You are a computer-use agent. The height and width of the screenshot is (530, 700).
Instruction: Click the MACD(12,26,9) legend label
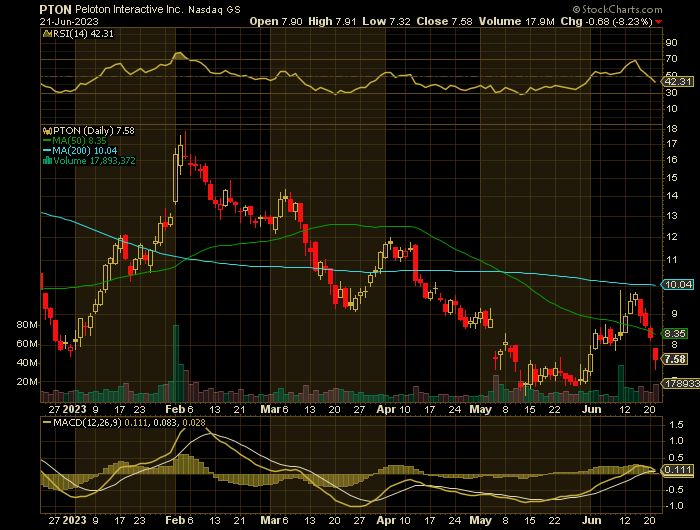pos(87,422)
